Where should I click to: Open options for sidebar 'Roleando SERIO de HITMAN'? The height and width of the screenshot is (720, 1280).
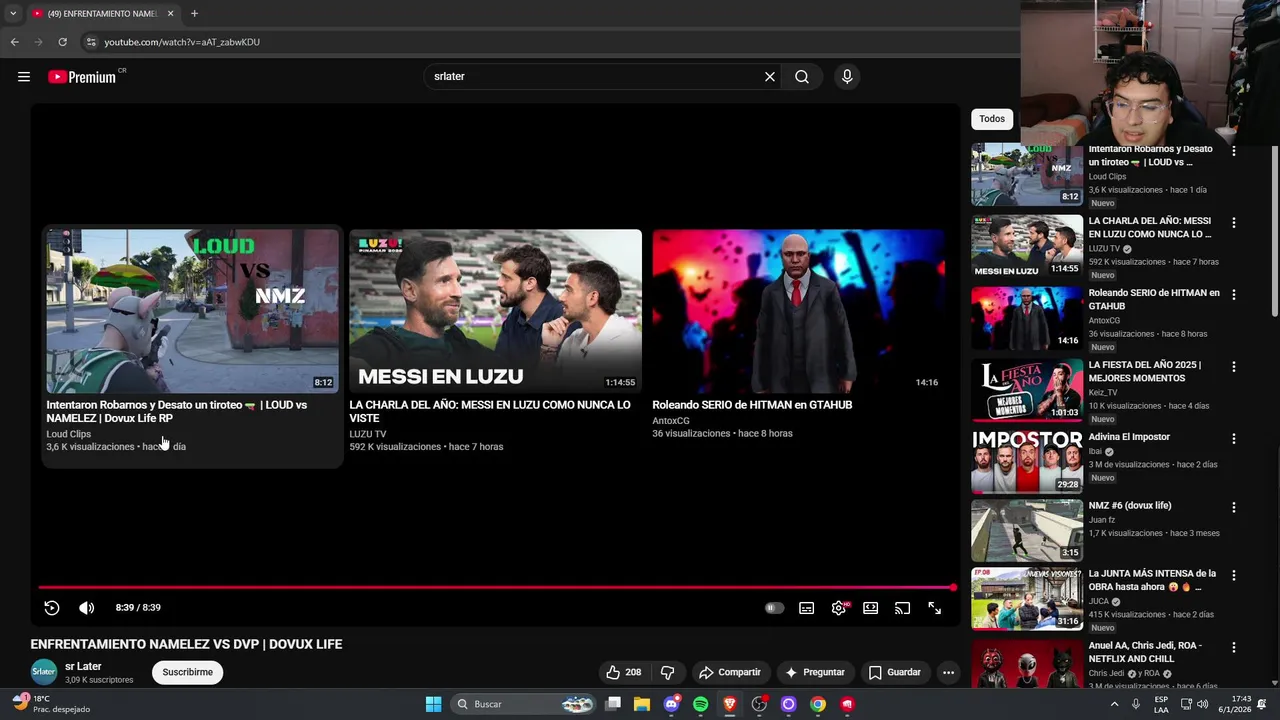(1233, 295)
